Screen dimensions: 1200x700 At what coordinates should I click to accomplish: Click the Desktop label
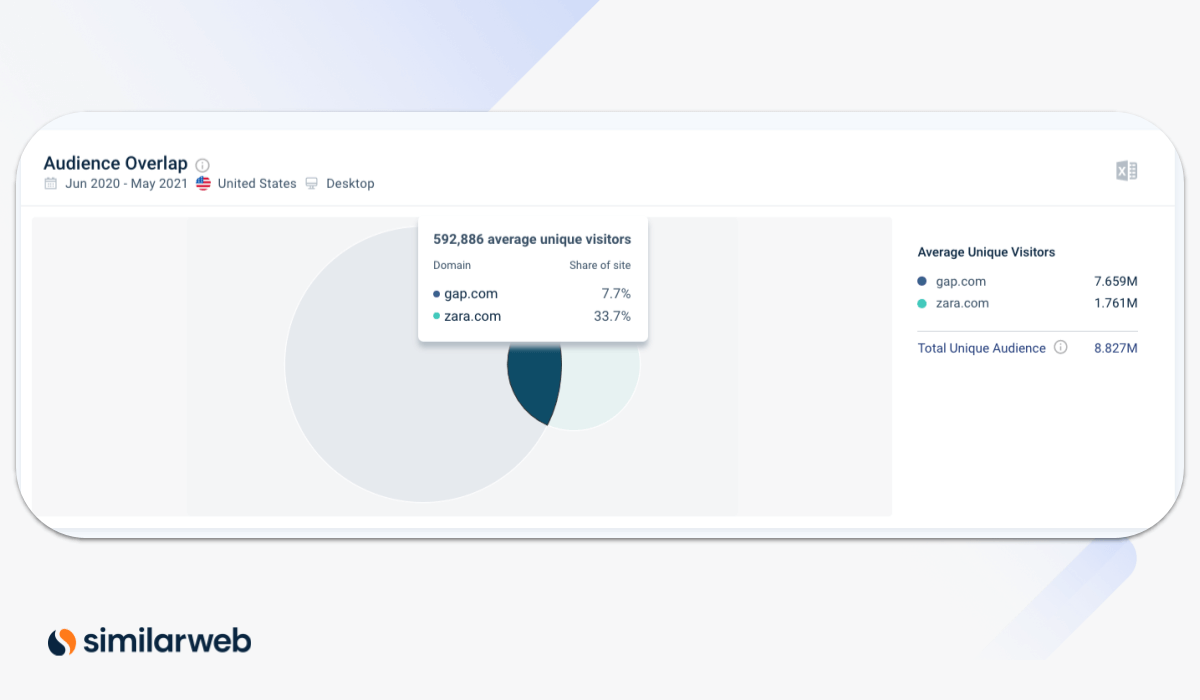point(350,184)
